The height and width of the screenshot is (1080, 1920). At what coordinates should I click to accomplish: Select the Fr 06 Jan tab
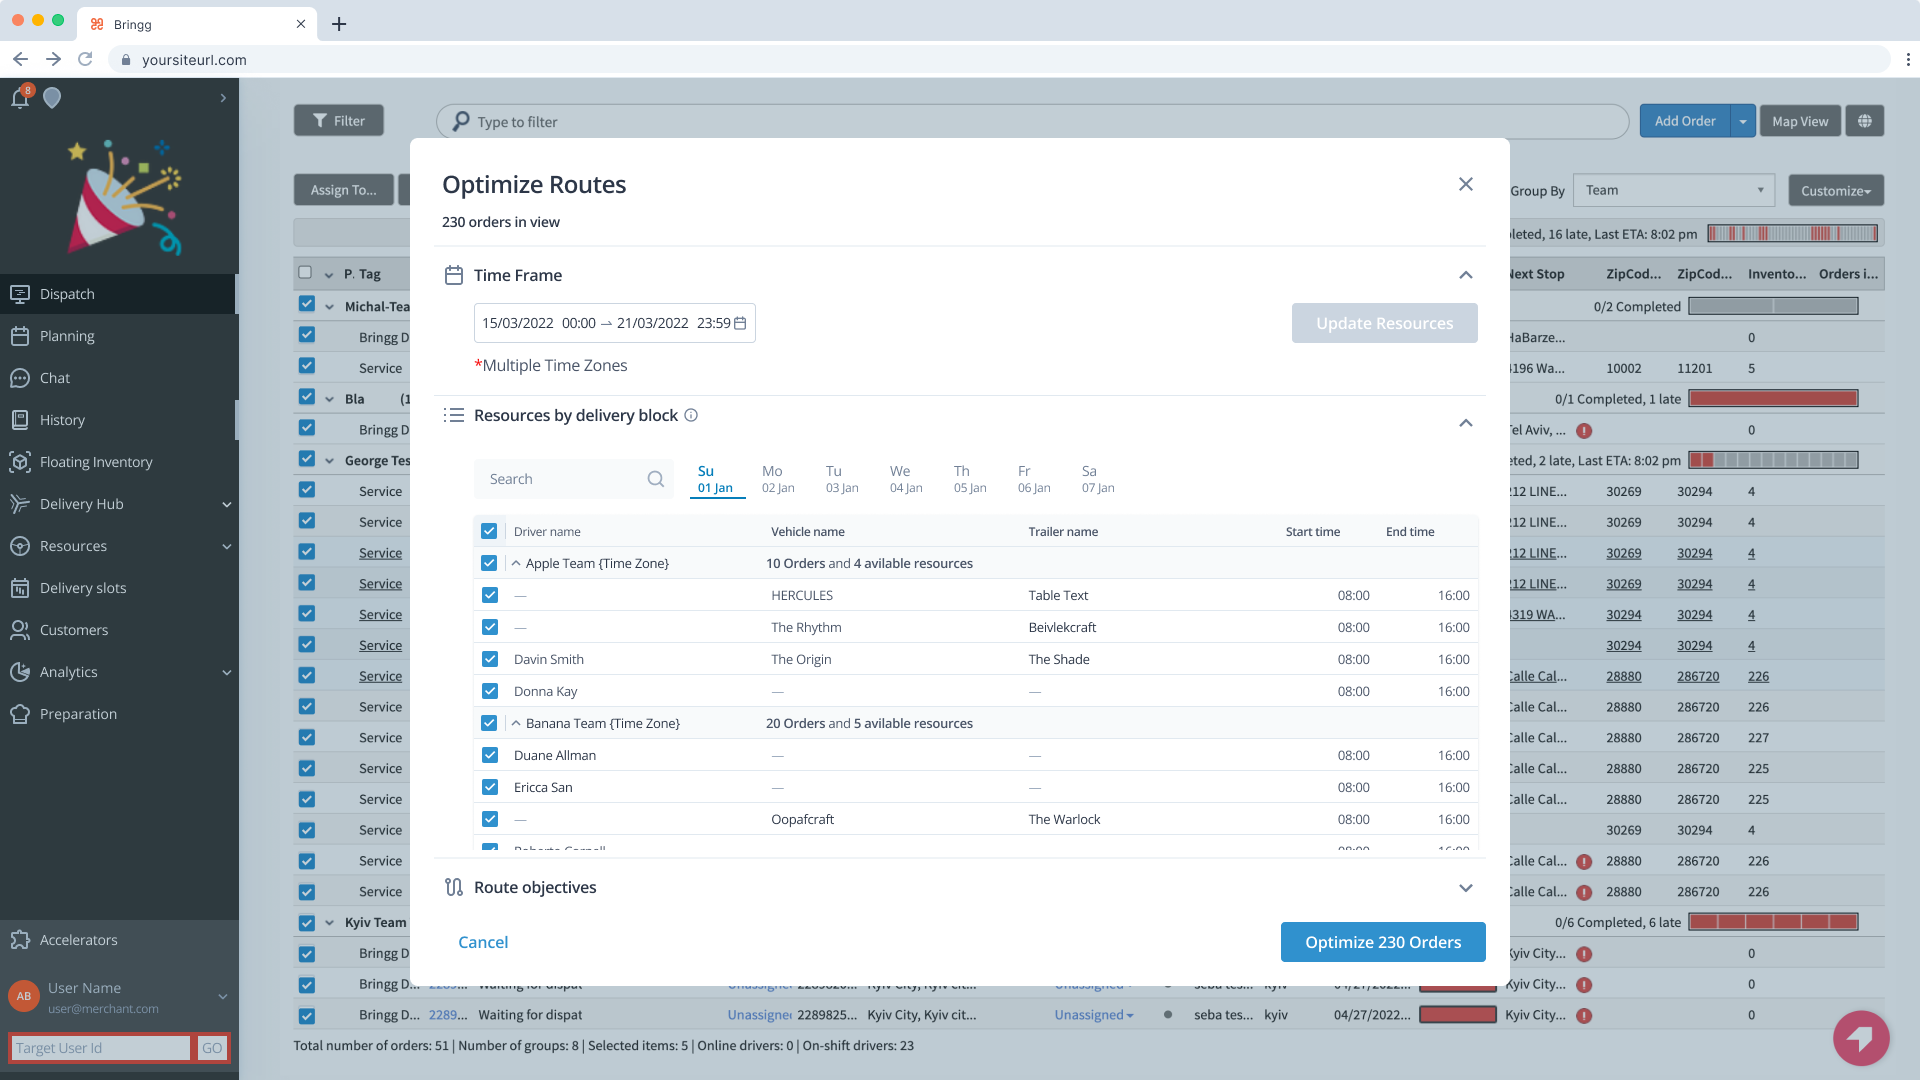tap(1034, 479)
